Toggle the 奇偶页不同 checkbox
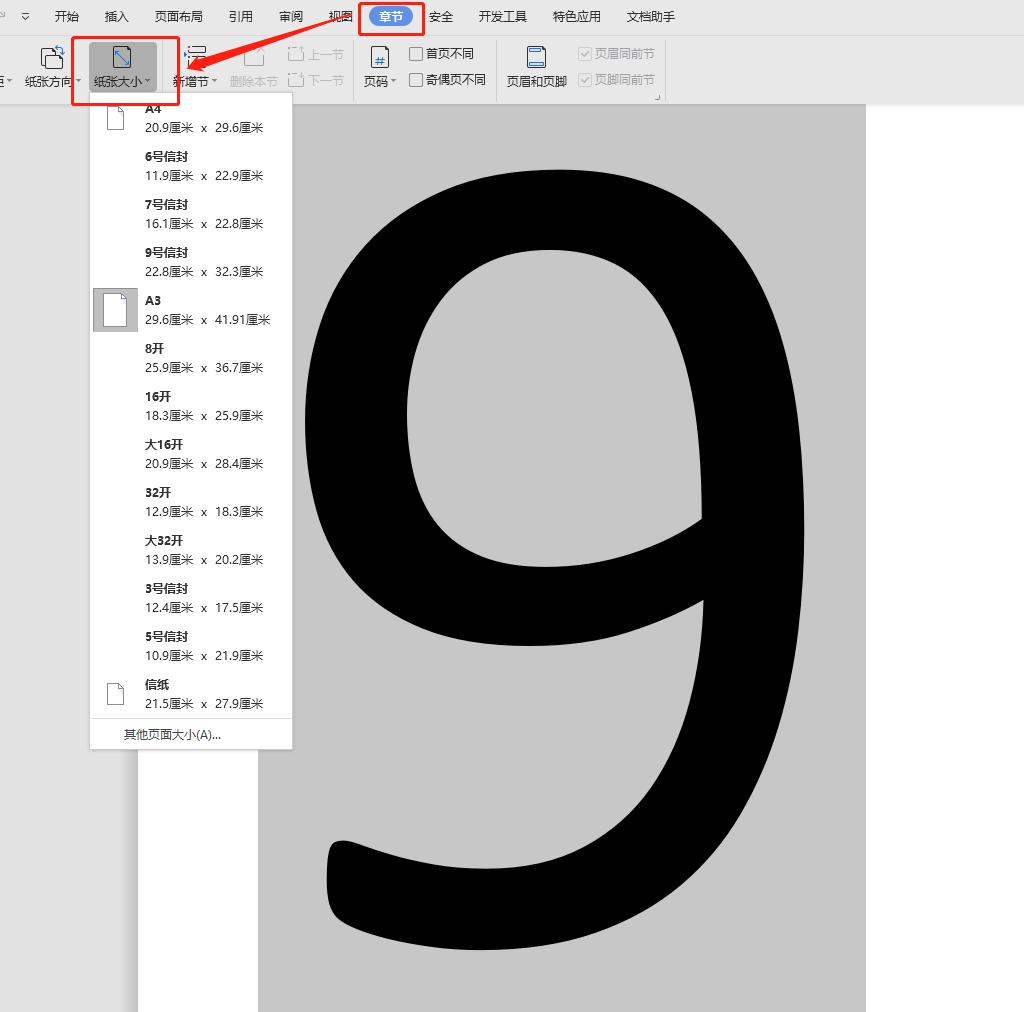Image resolution: width=1024 pixels, height=1012 pixels. click(x=416, y=80)
